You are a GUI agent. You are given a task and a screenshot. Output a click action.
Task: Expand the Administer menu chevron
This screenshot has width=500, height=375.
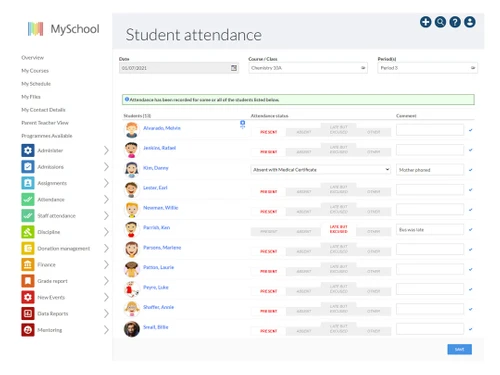106,150
